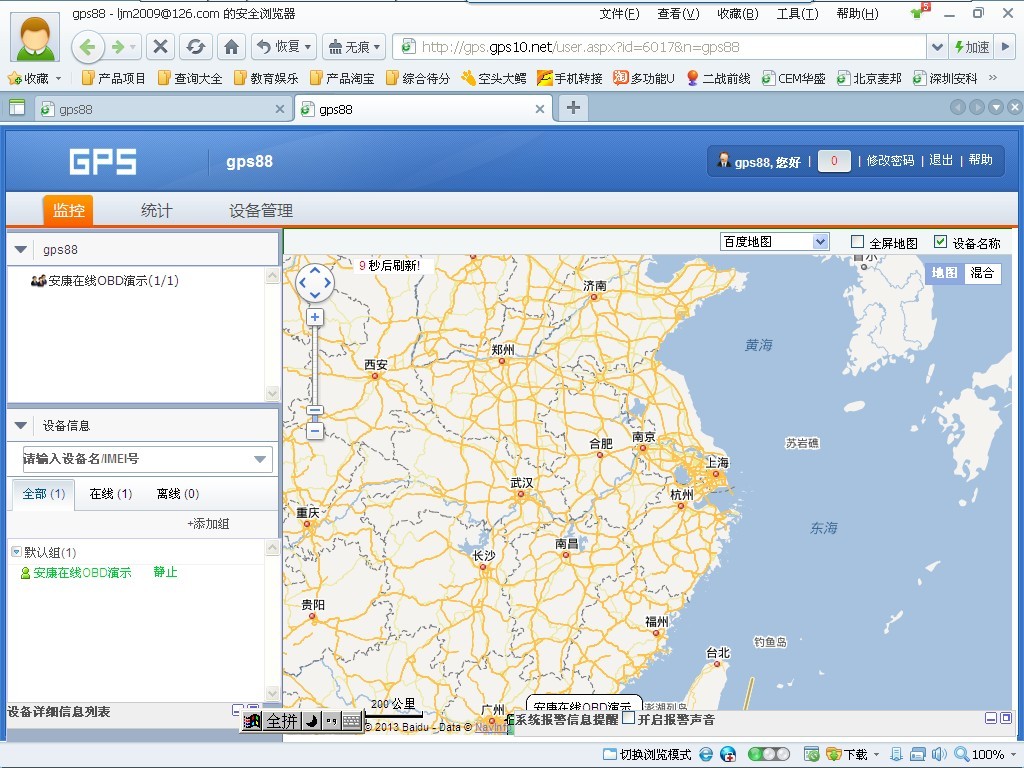Screen dimensions: 1024x768
Task: Click the message count 0 button
Action: point(834,161)
